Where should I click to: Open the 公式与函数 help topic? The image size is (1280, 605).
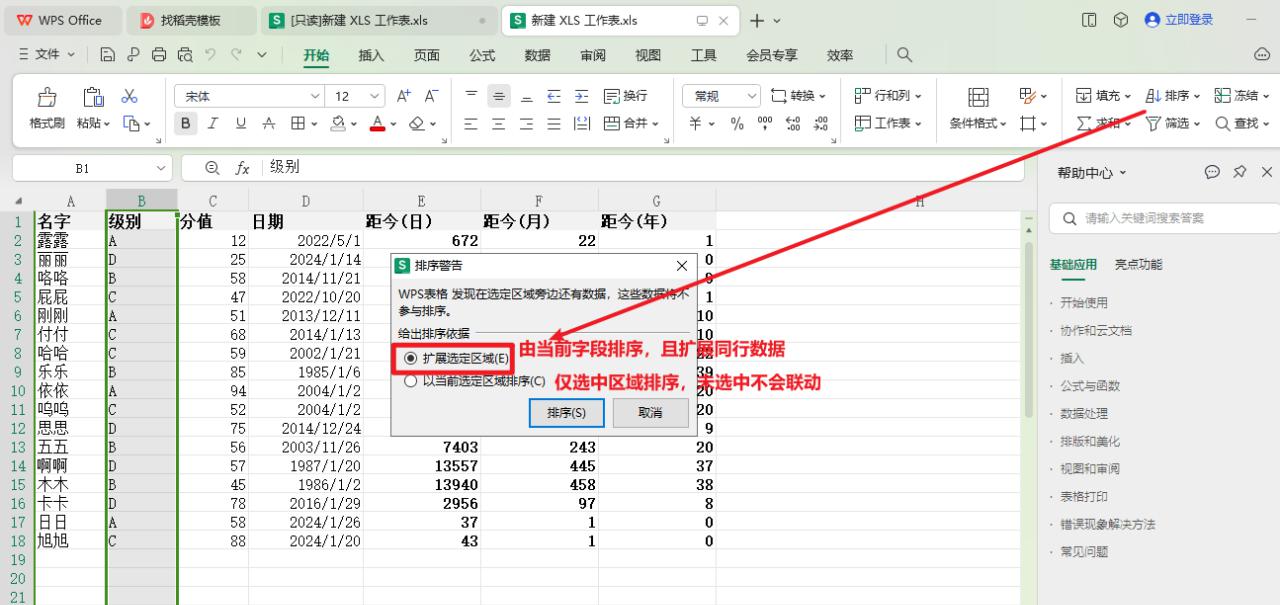click(1090, 385)
